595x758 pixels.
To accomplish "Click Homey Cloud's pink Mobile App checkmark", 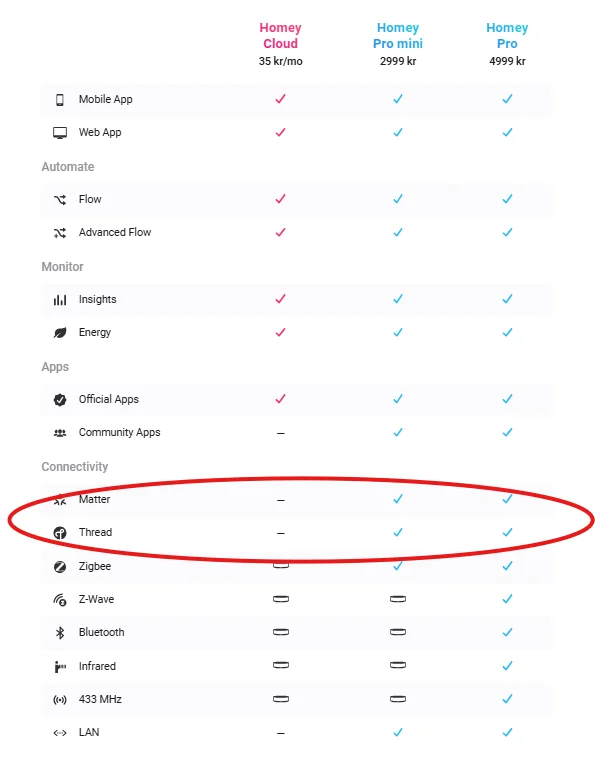I will [280, 99].
